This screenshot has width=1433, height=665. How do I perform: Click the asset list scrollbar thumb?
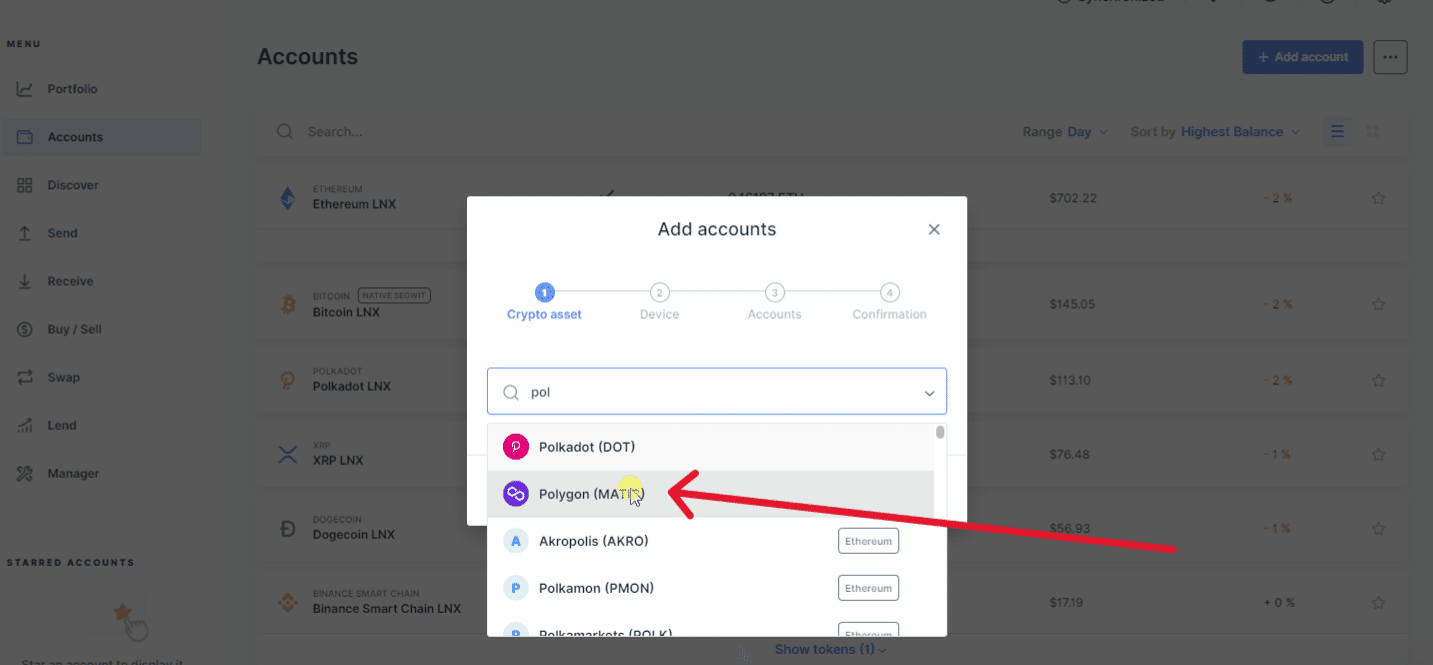pyautogui.click(x=940, y=433)
